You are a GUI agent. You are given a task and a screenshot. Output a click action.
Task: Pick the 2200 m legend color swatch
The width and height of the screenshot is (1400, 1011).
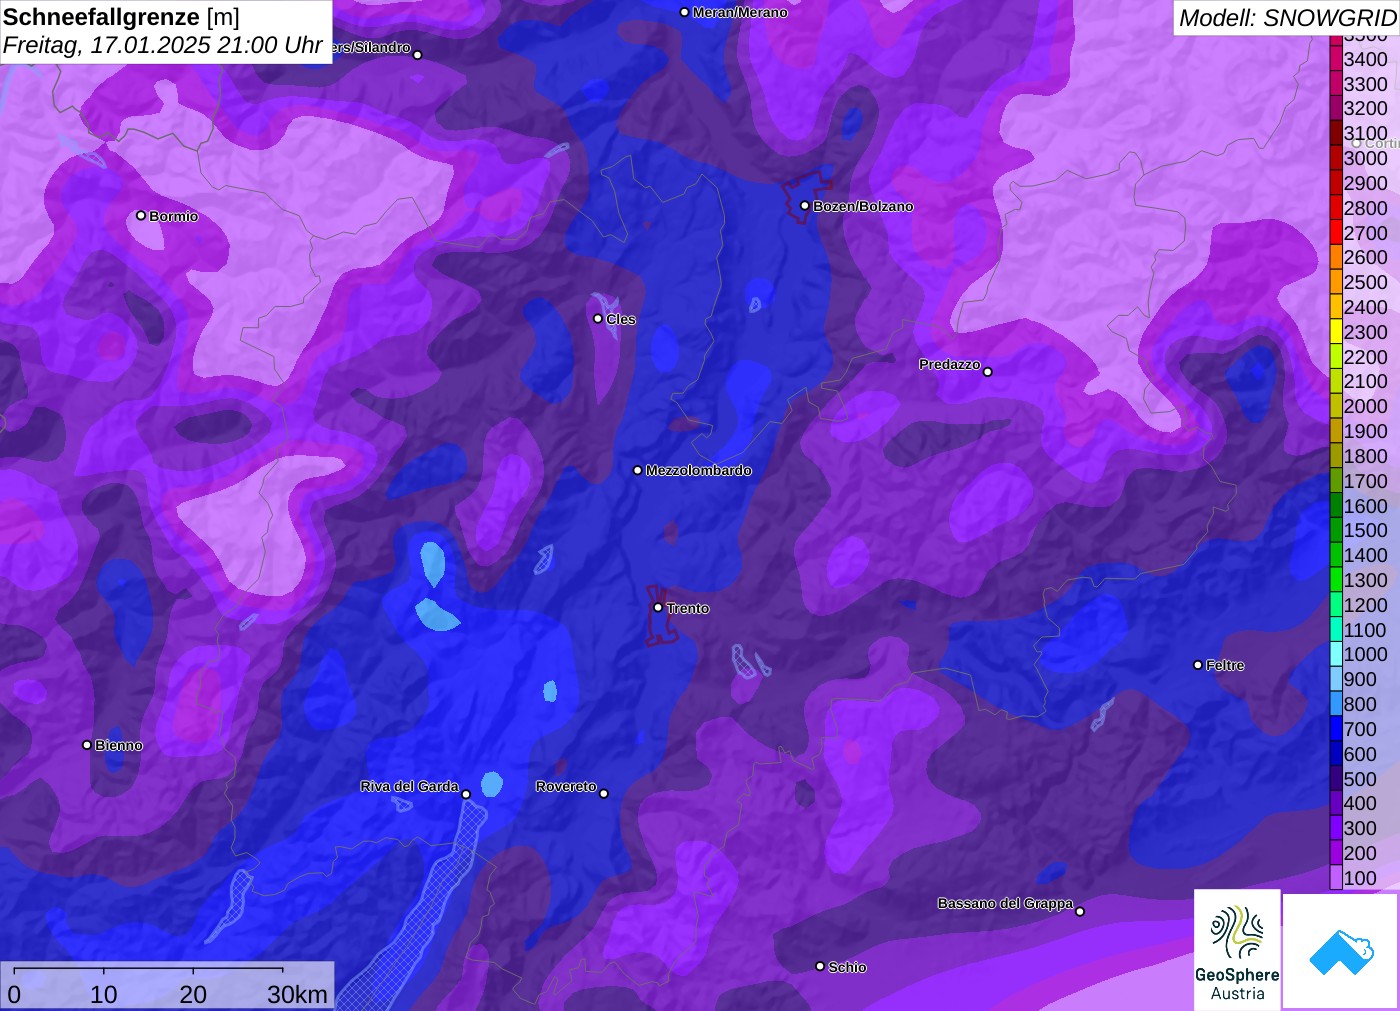1336,357
